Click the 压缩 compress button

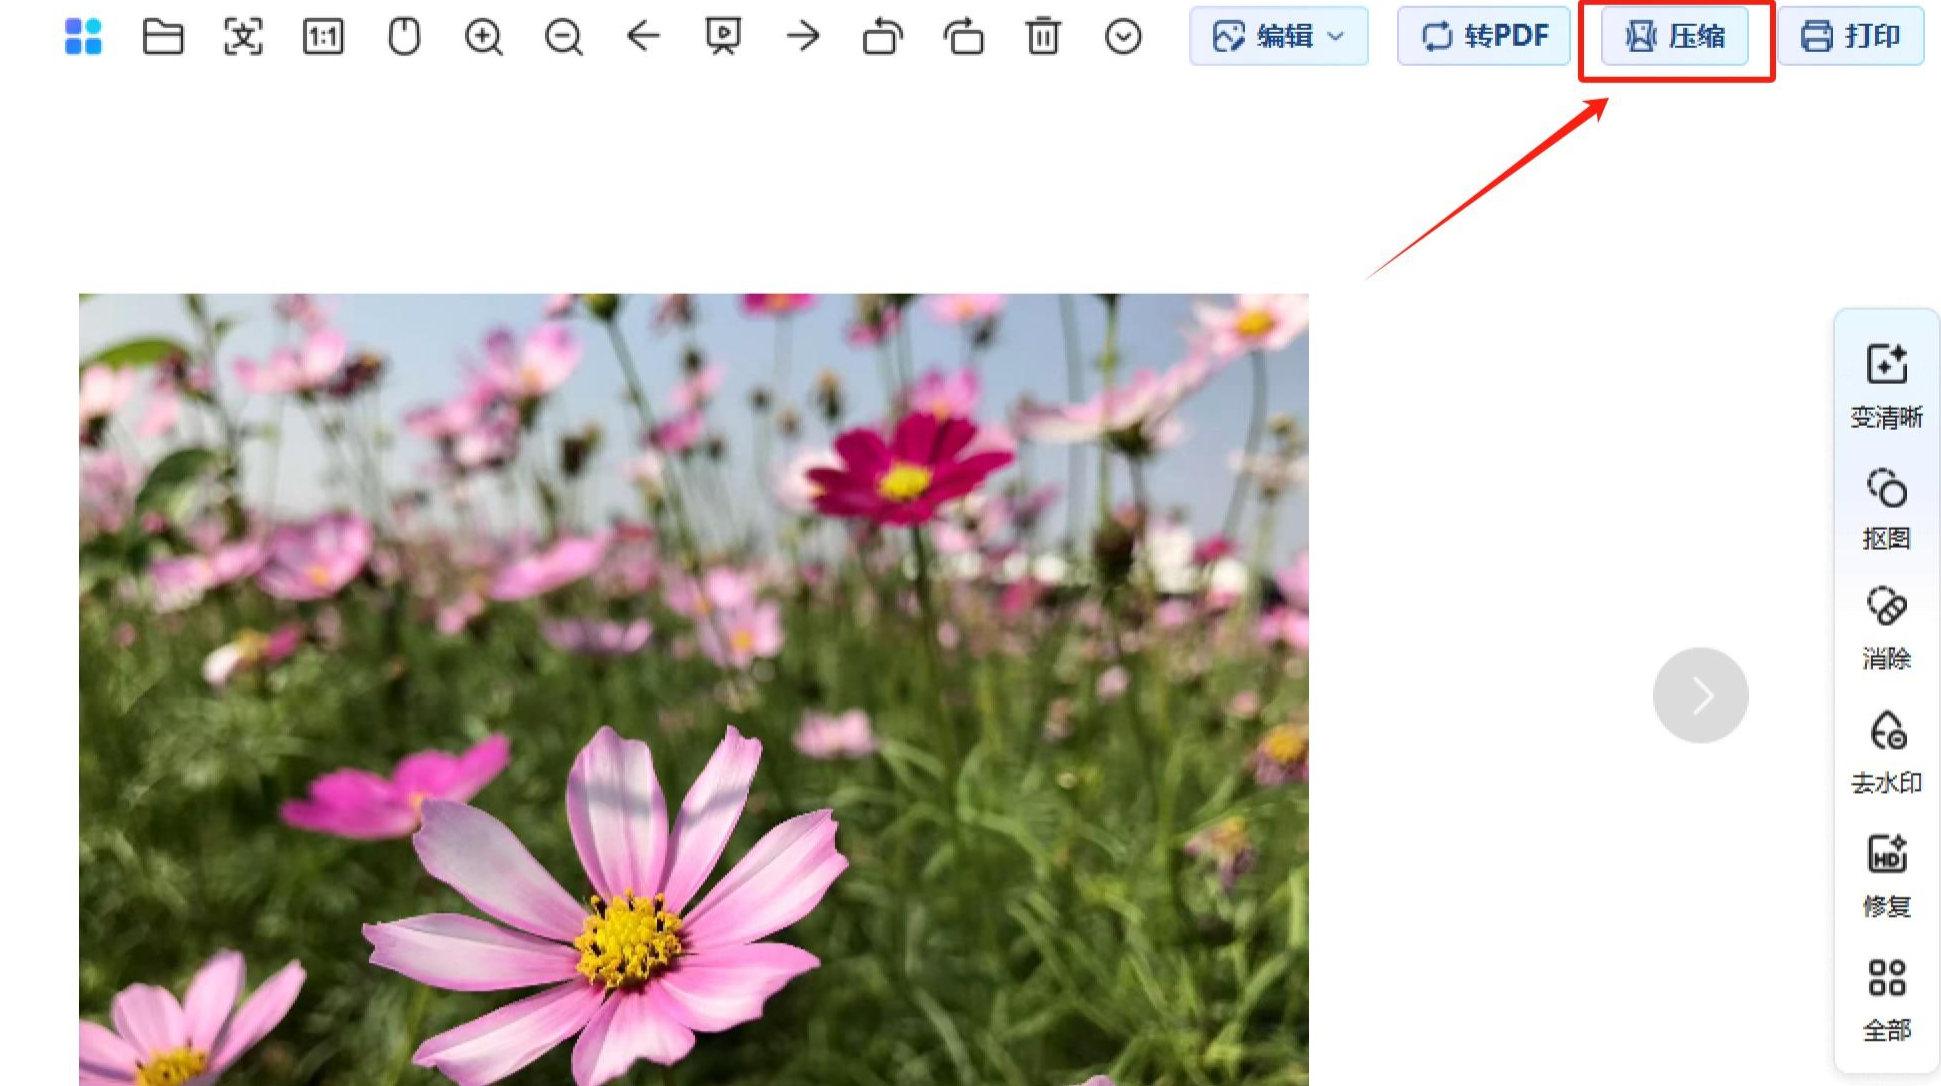click(x=1675, y=37)
